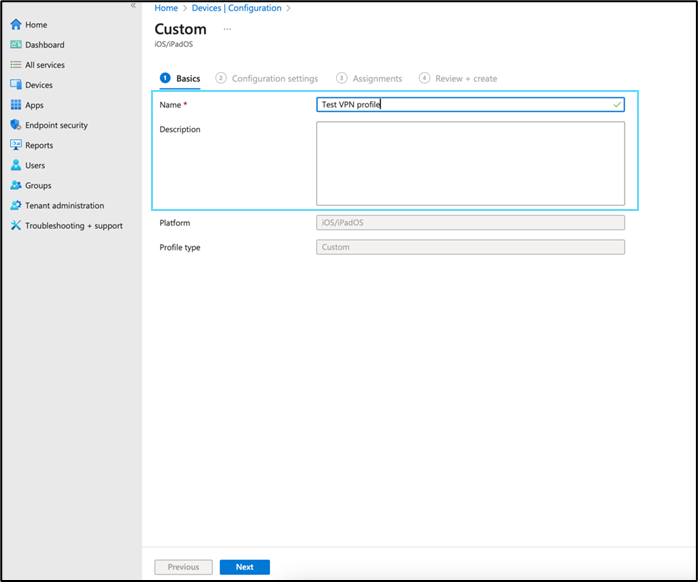698x582 pixels.
Task: Click the Groups icon in sidebar
Action: pyautogui.click(x=16, y=185)
